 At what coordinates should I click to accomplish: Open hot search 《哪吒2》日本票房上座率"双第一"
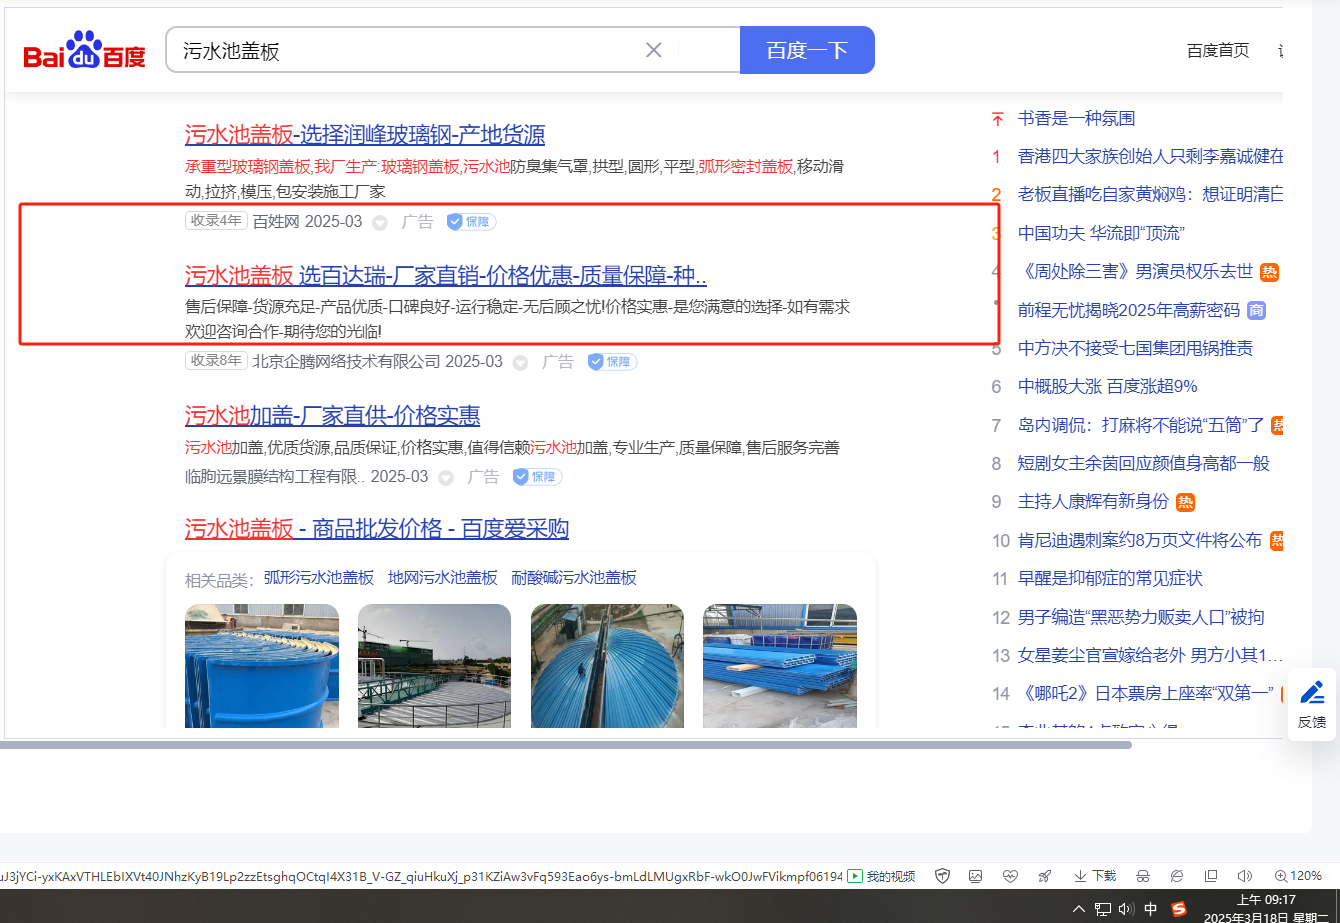[x=1145, y=693]
